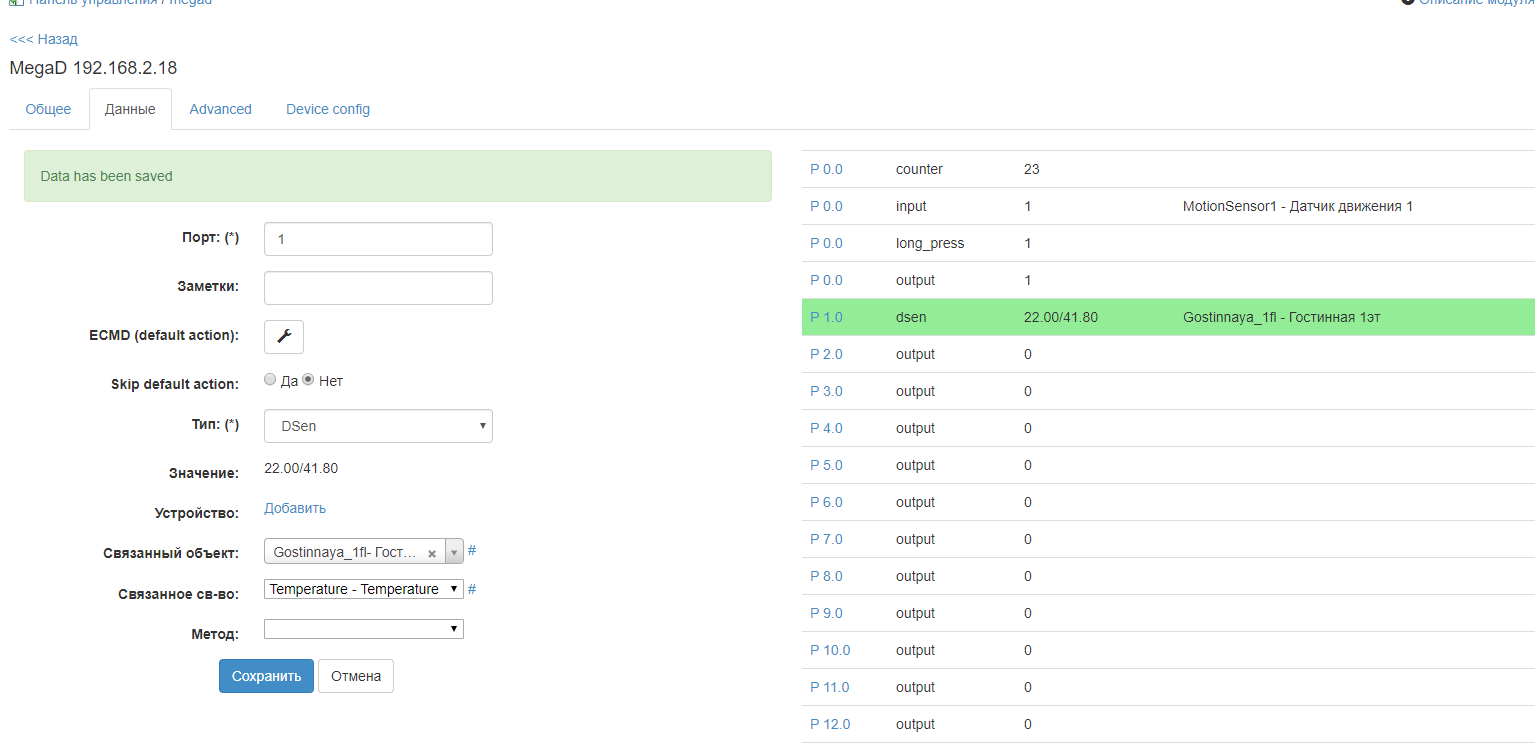Screen dimensions: 1535x756
Task: Expand the Связанный объект combo box arrow
Action: click(454, 552)
